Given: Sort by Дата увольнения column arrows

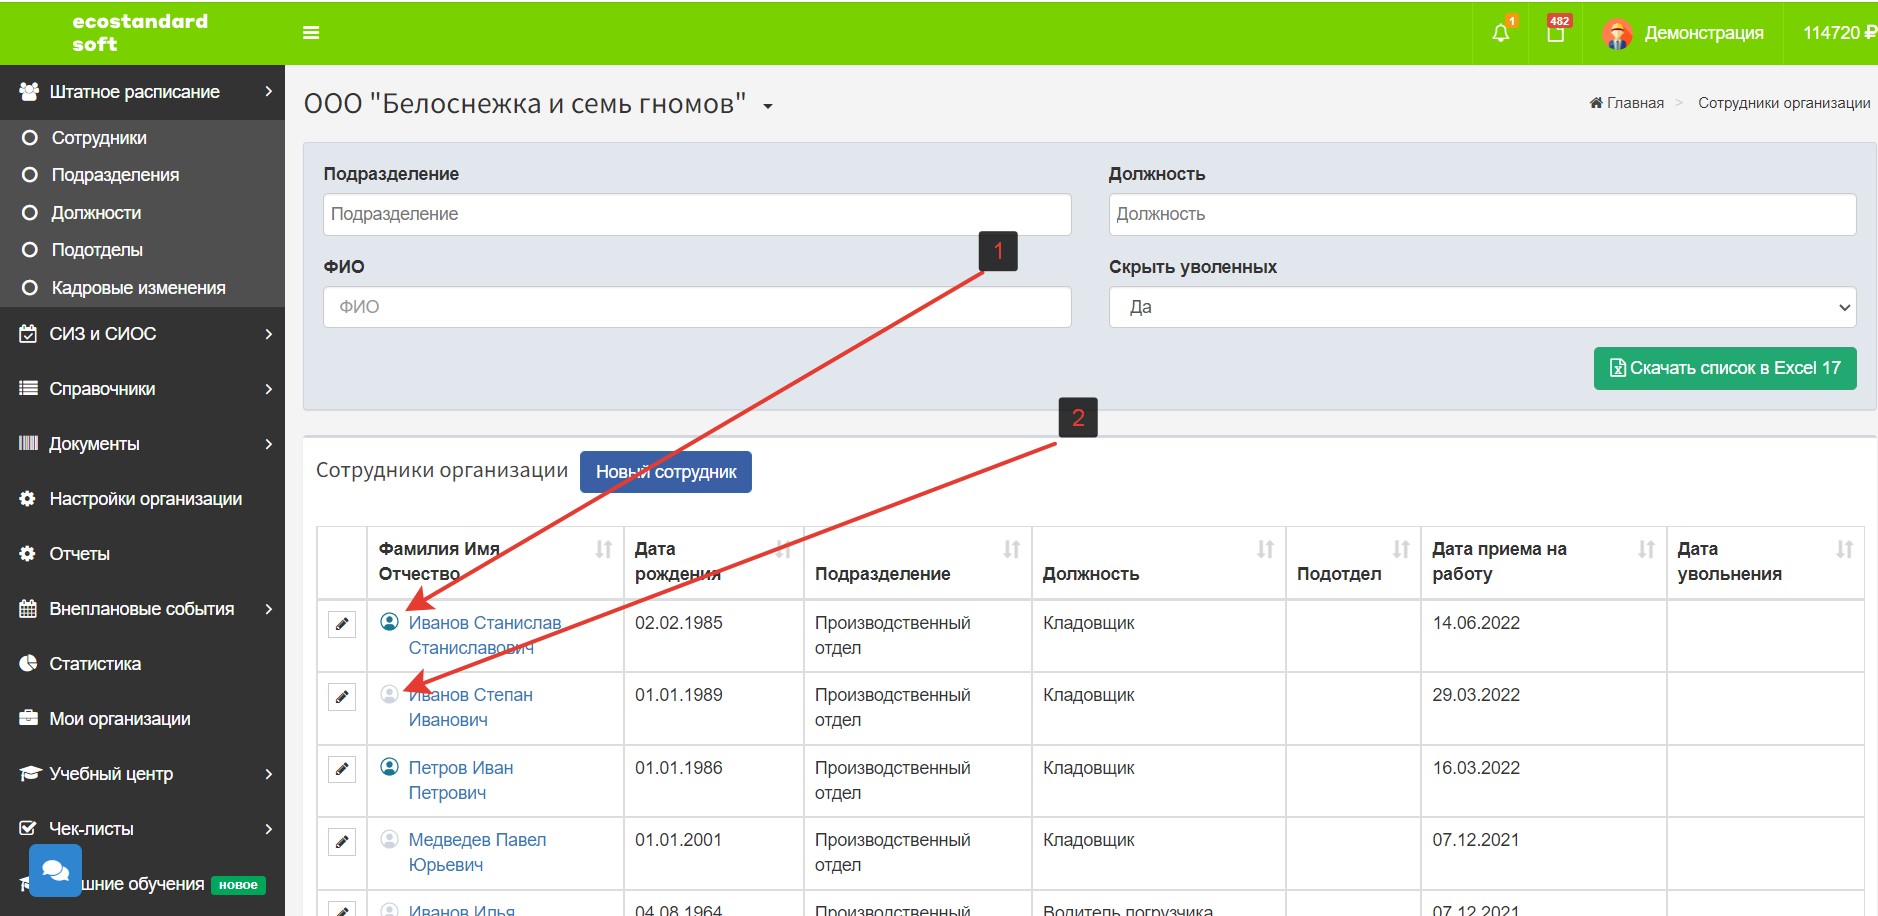Looking at the screenshot, I should click(x=1845, y=549).
